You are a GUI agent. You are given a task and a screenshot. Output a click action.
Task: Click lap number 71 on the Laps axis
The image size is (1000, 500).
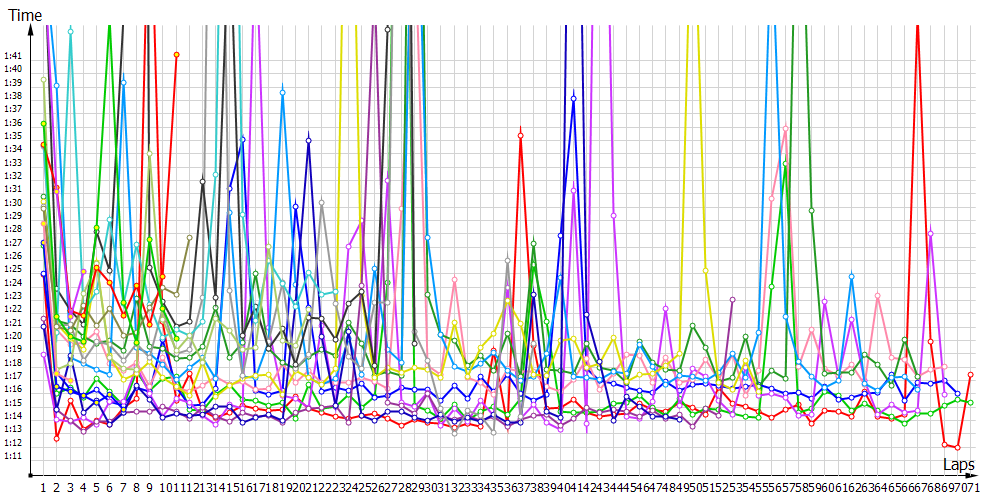[970, 487]
